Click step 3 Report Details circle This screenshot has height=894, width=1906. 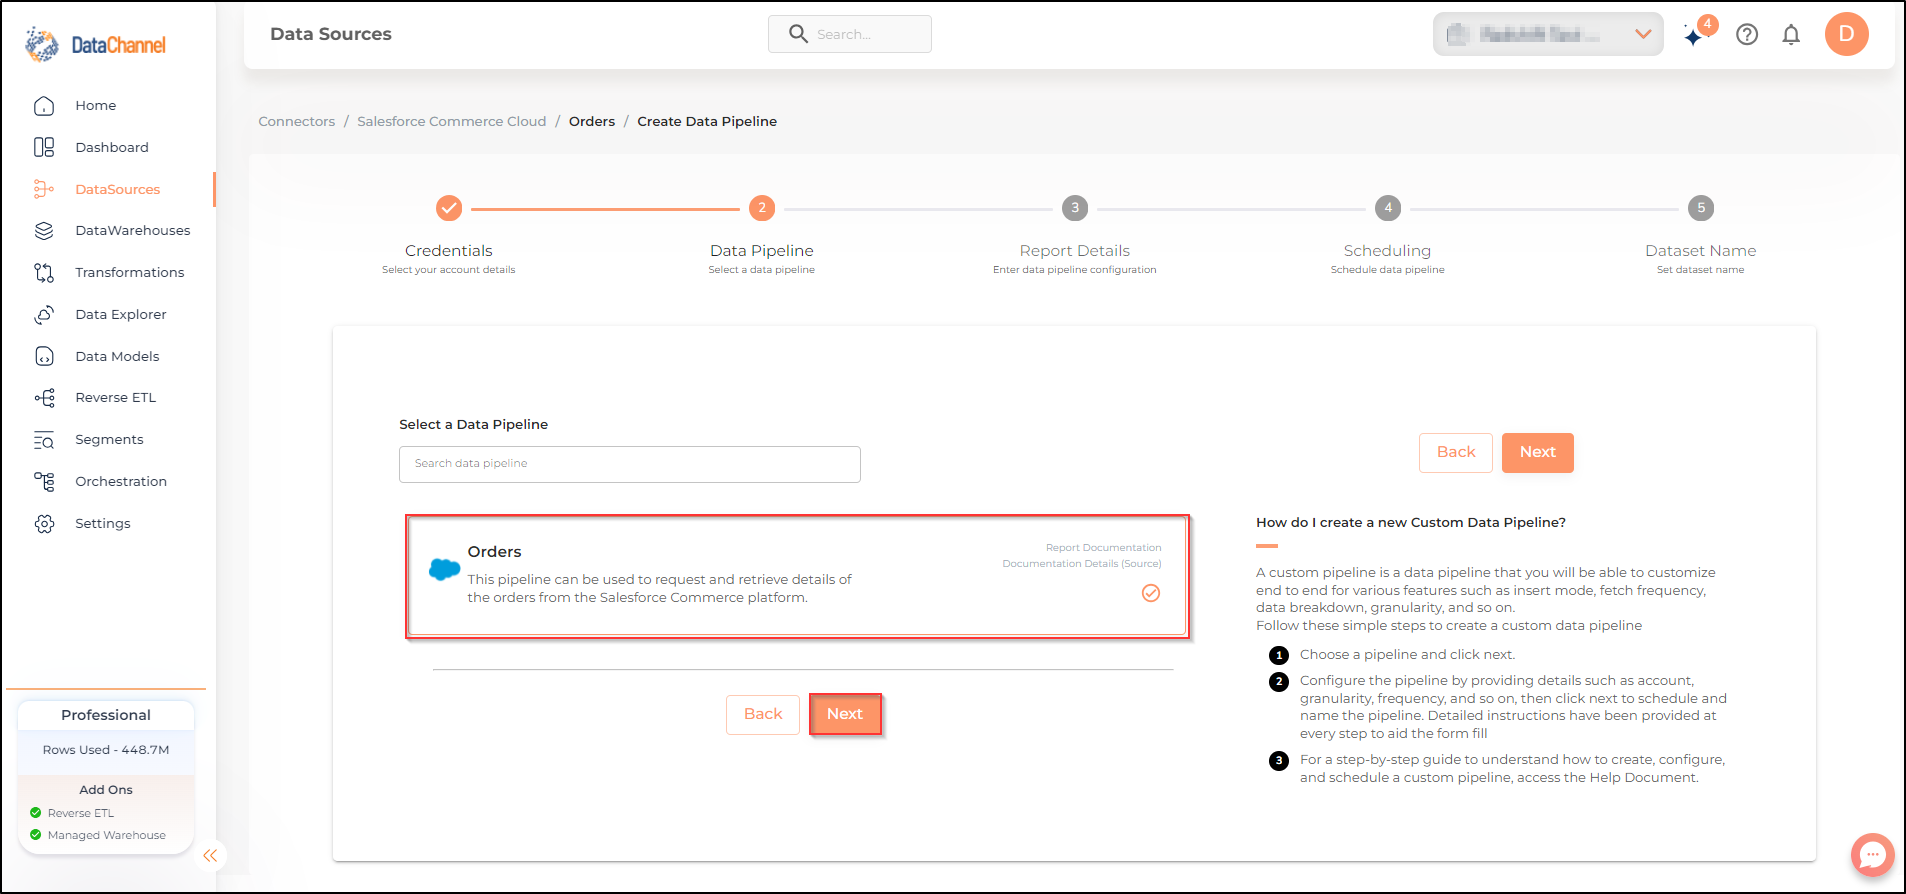click(1075, 208)
